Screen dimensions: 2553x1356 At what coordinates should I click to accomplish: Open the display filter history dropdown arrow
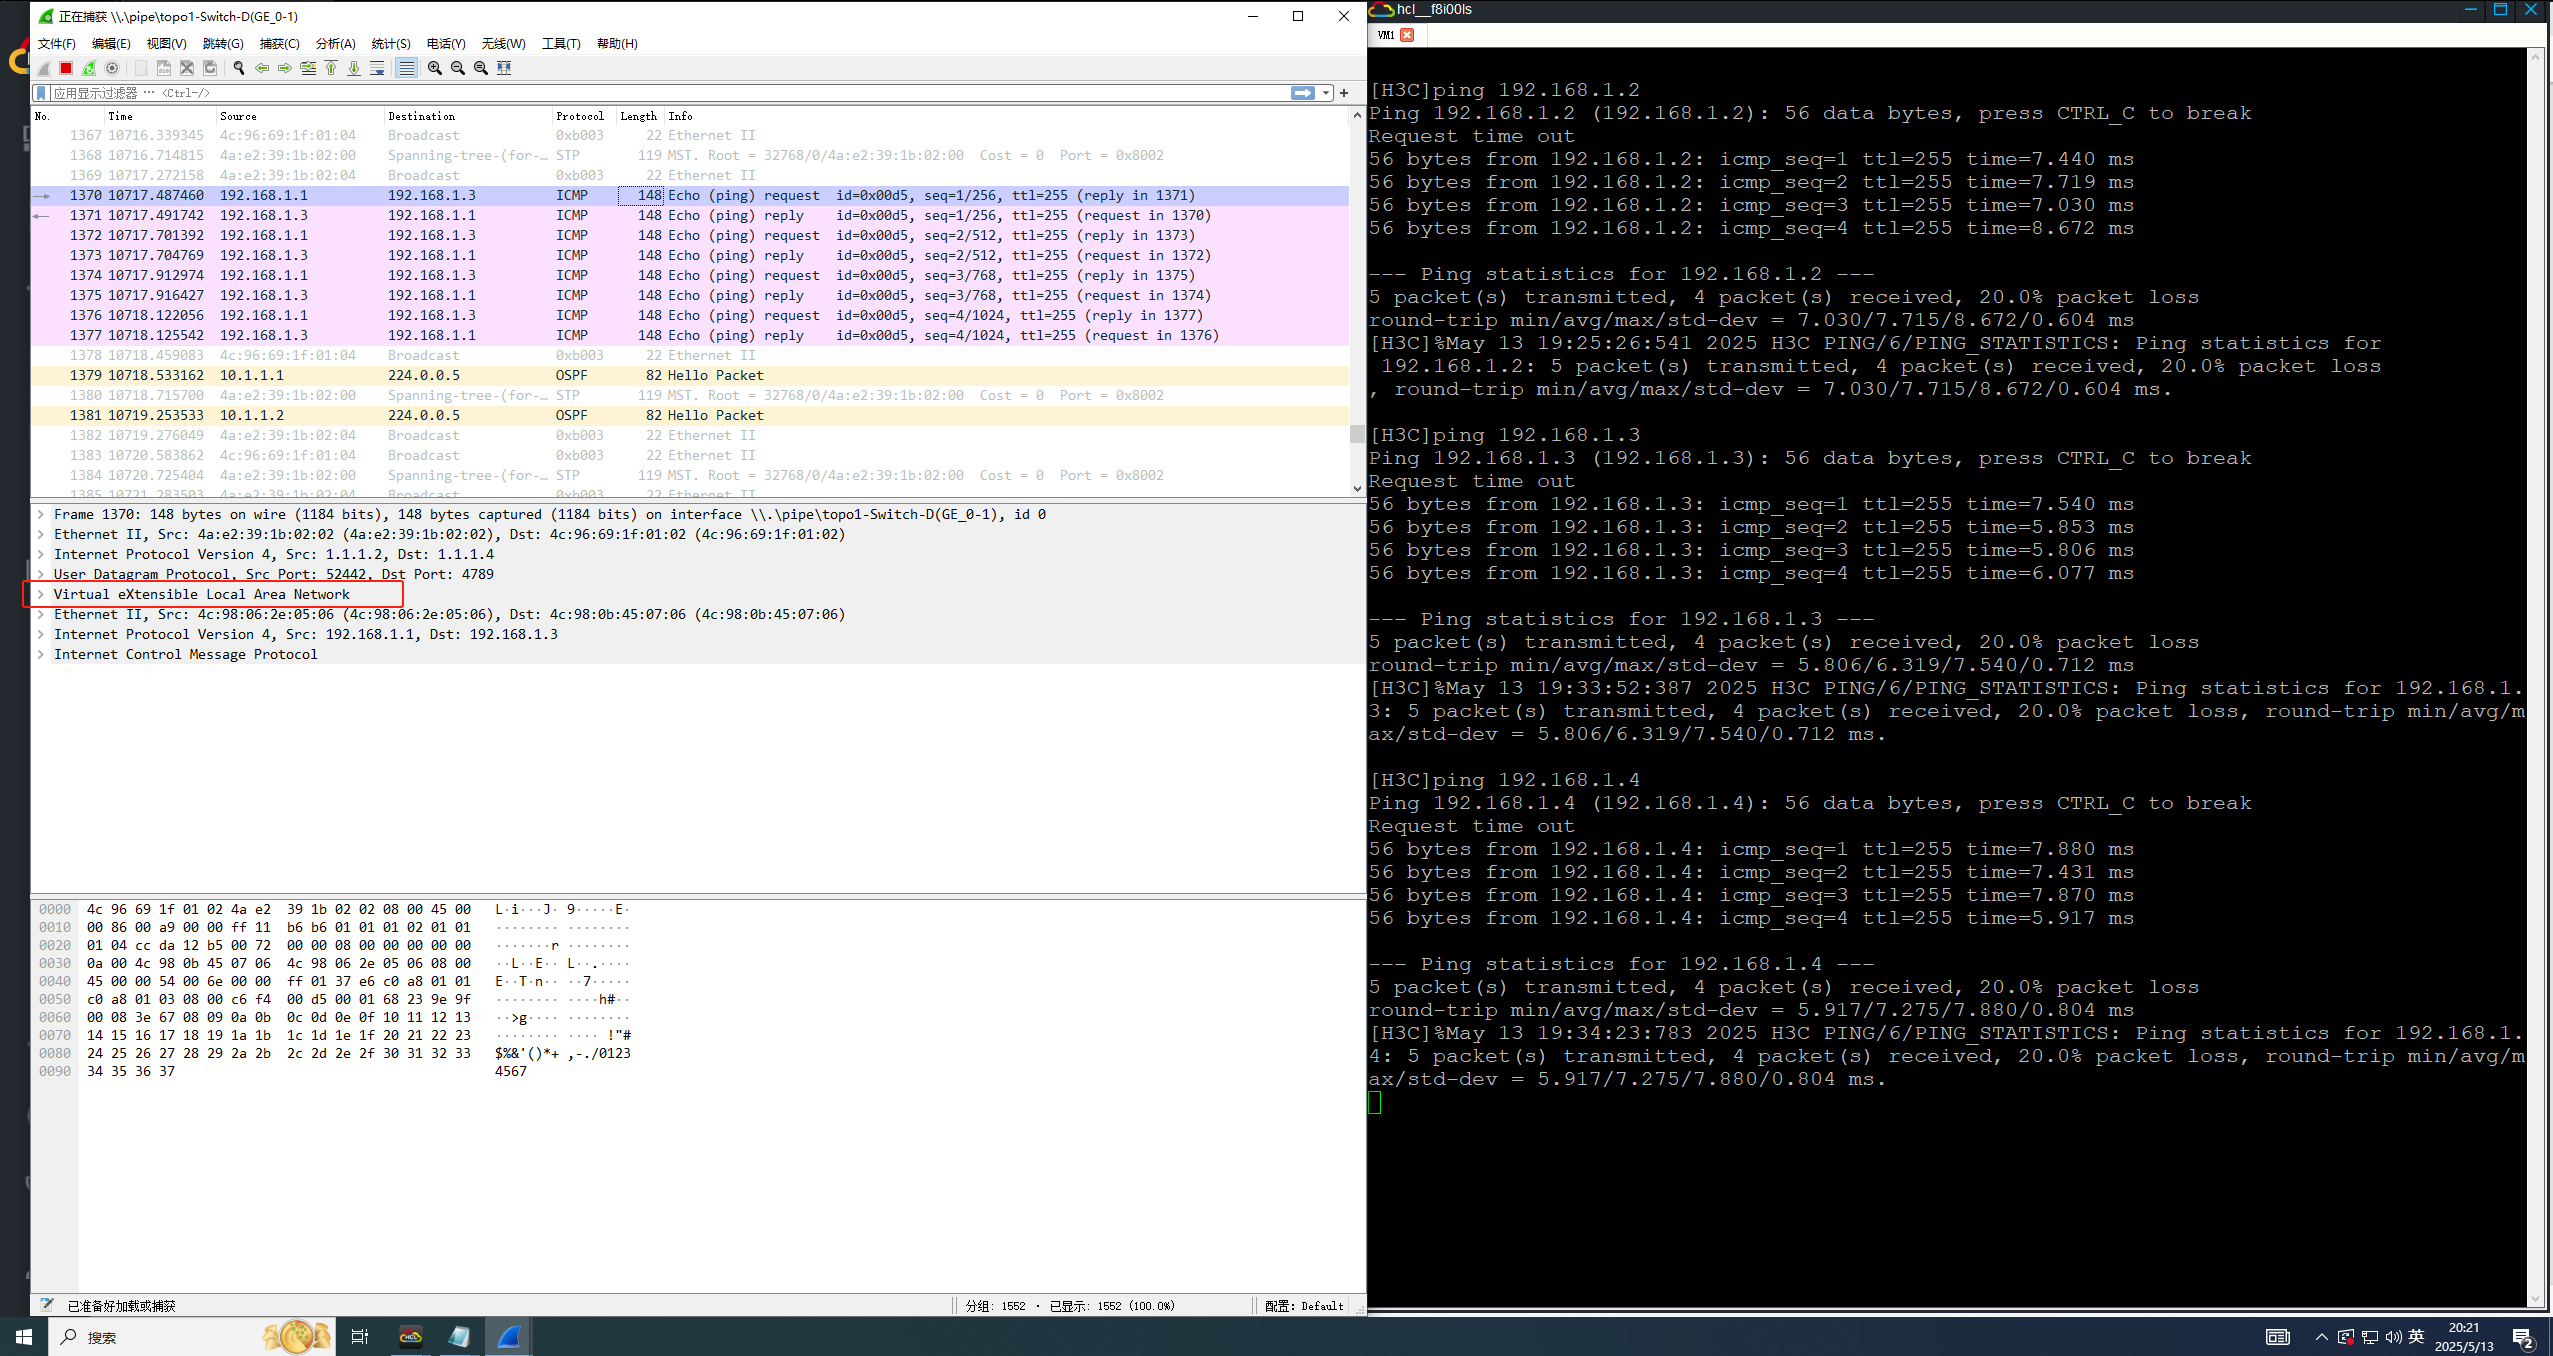[1326, 93]
